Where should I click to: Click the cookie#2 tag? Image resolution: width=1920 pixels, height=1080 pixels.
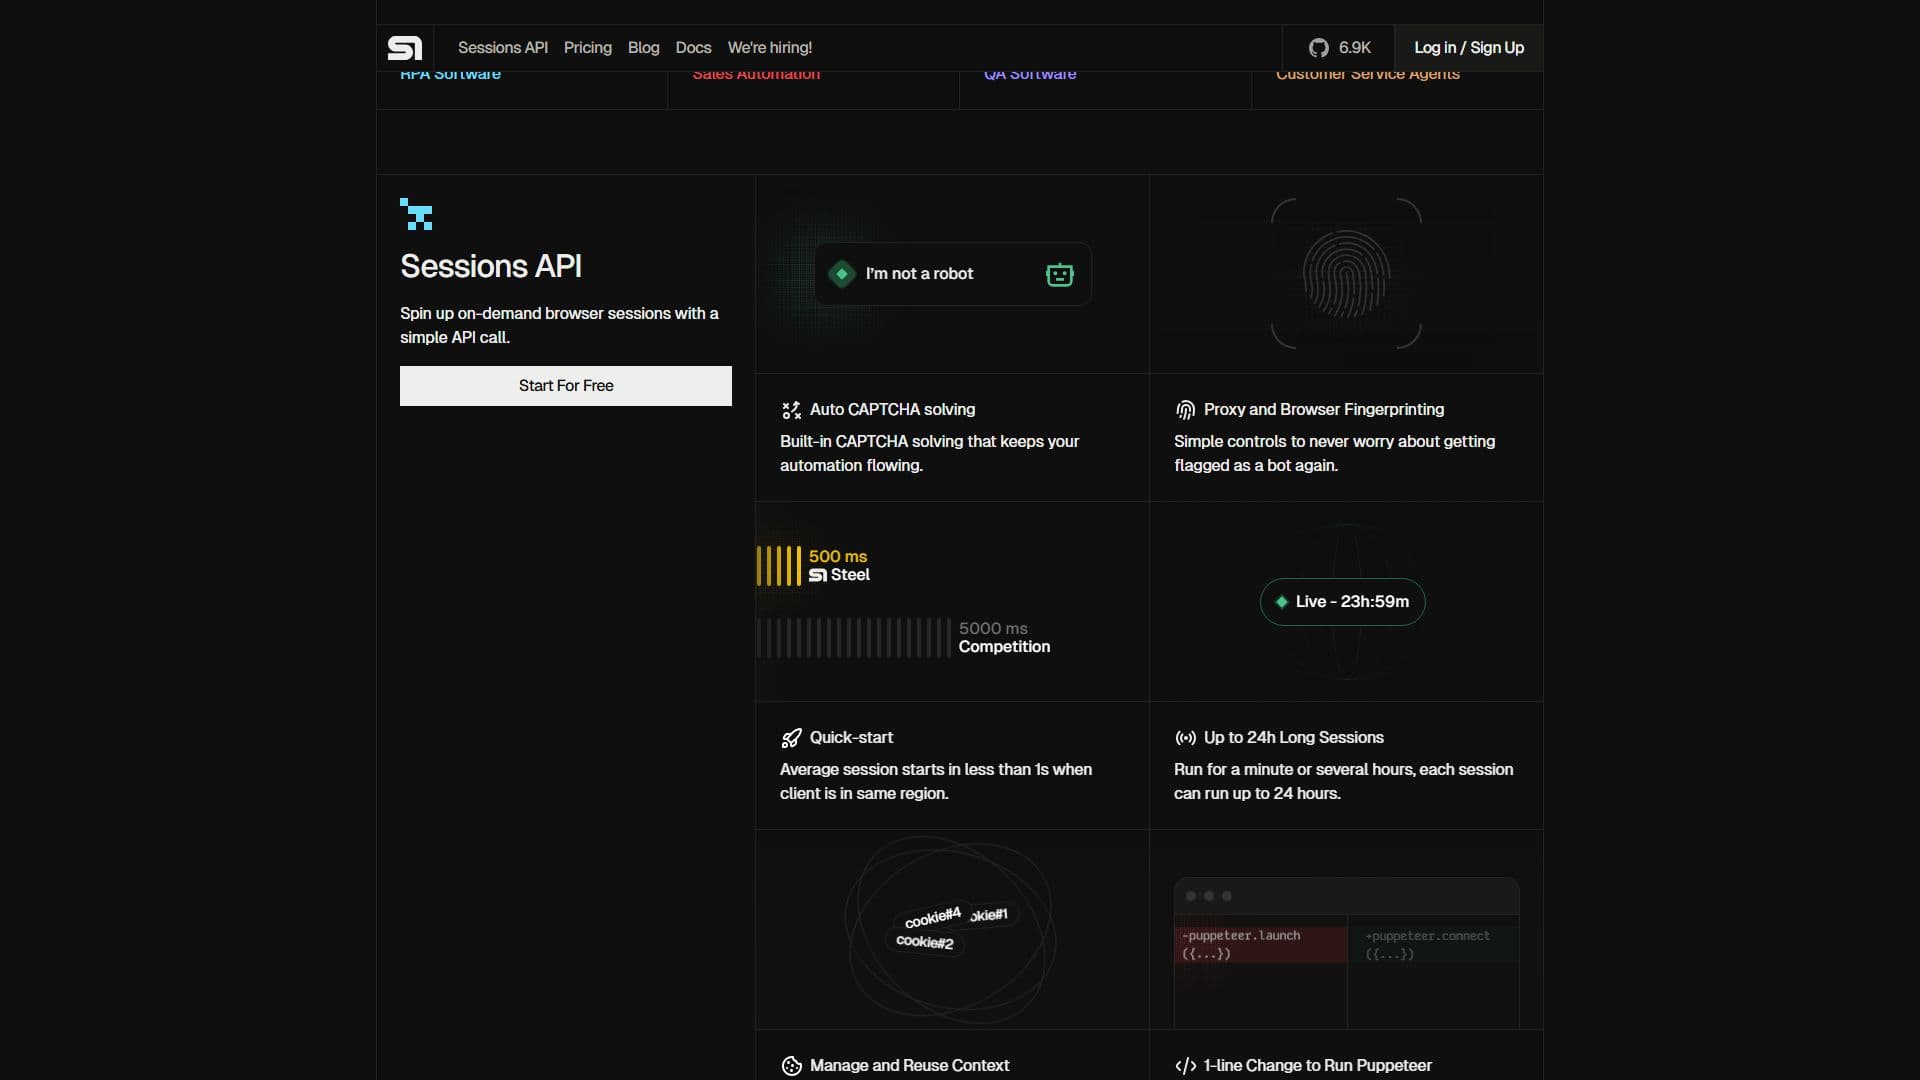pyautogui.click(x=925, y=942)
